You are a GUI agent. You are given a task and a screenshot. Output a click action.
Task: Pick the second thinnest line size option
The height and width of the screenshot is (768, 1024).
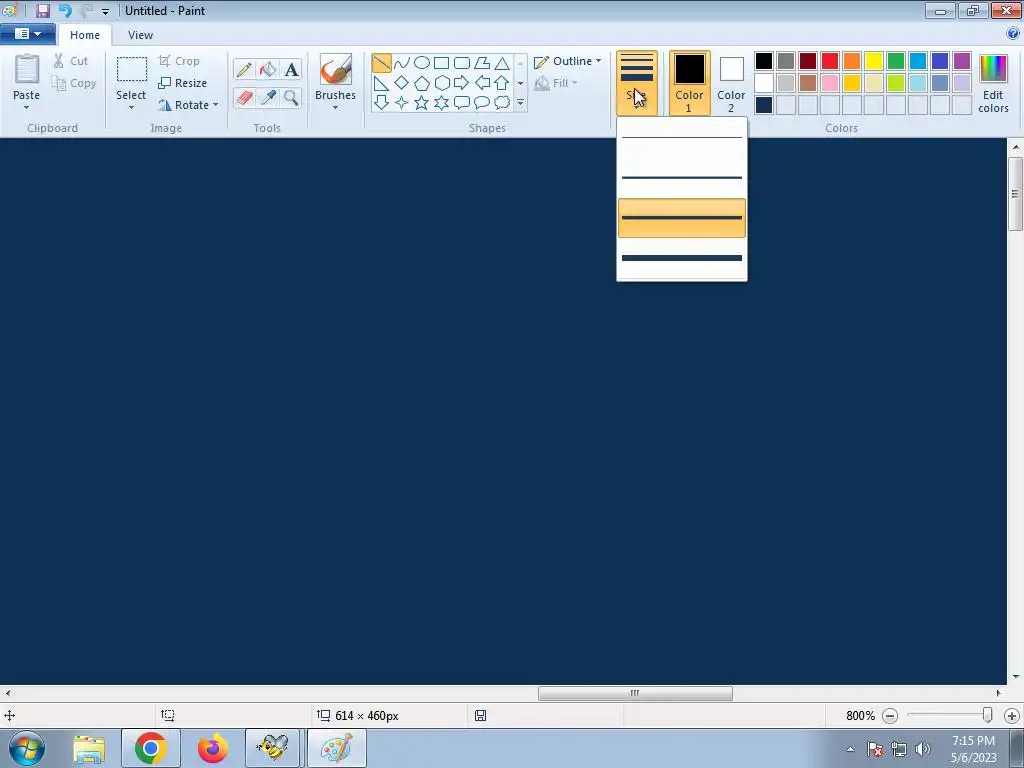682,177
